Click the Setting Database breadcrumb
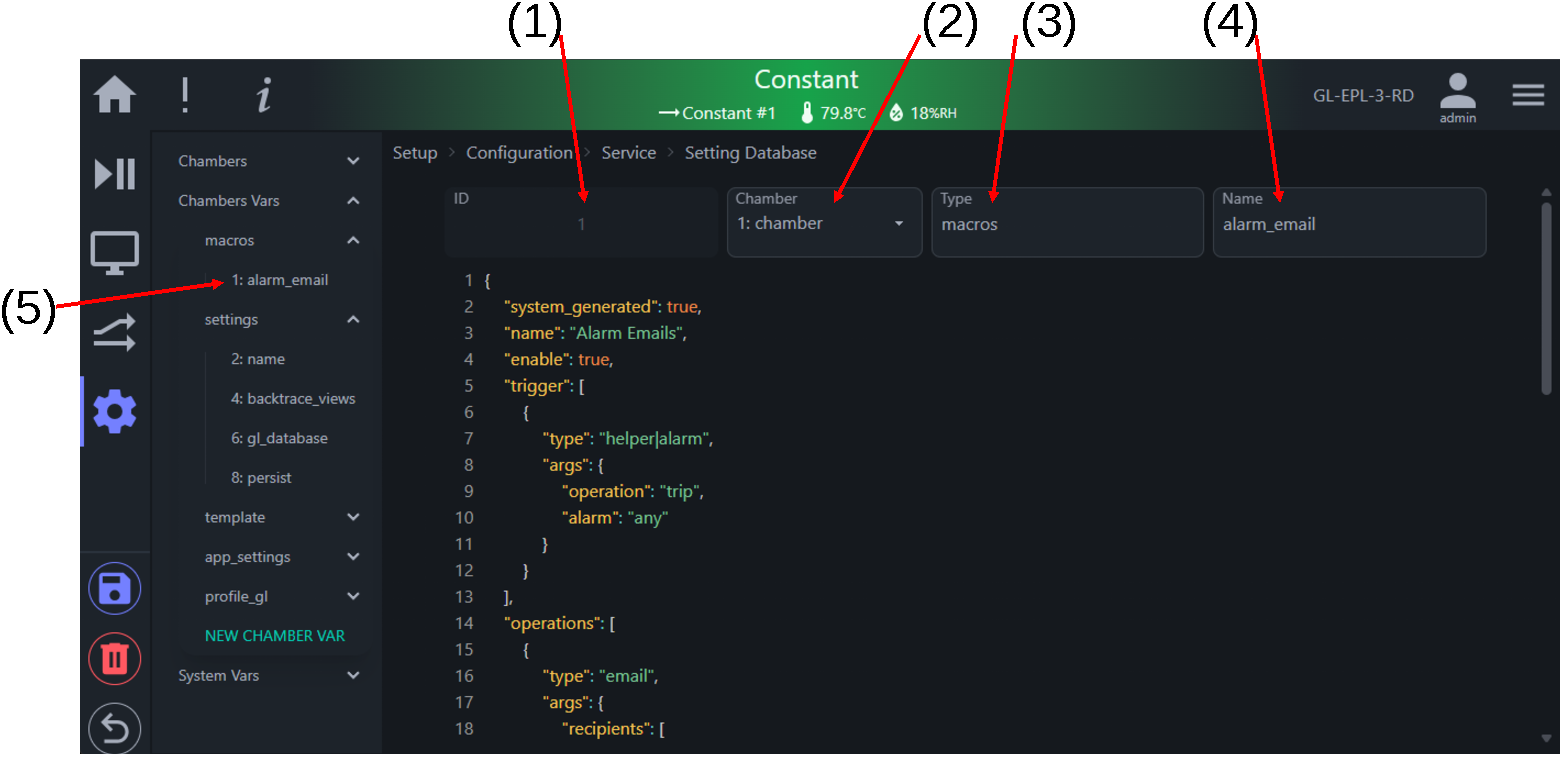The height and width of the screenshot is (757, 1566). 751,153
